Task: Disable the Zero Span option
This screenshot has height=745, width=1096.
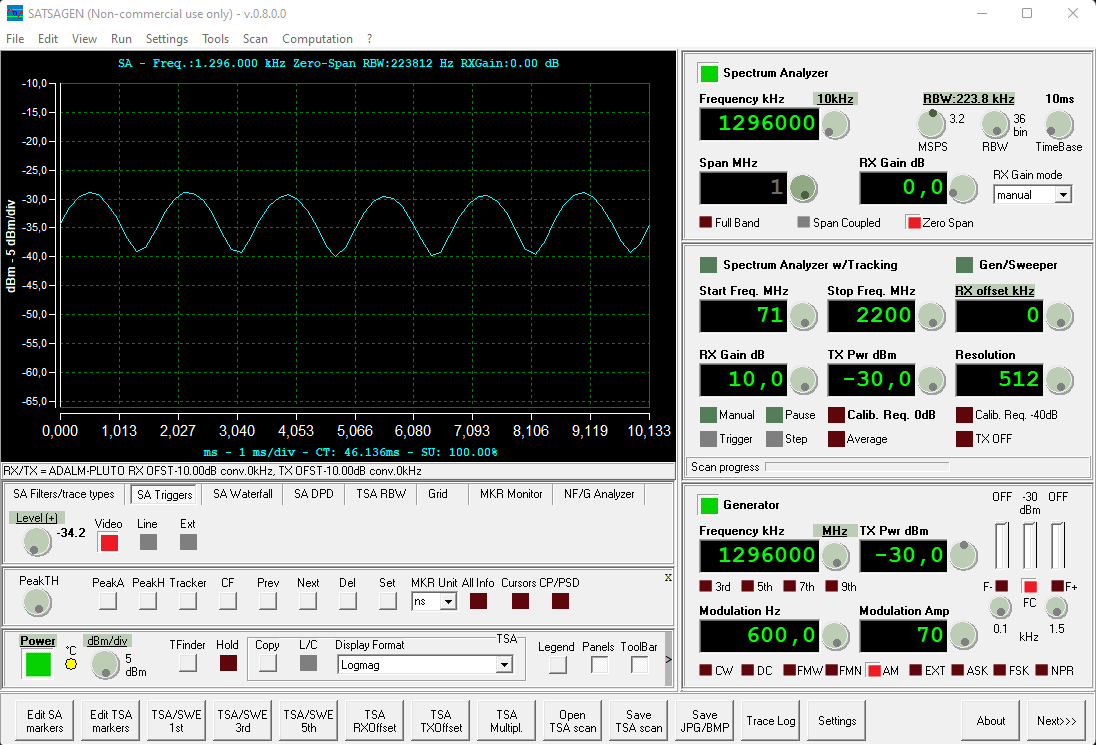Action: click(913, 222)
